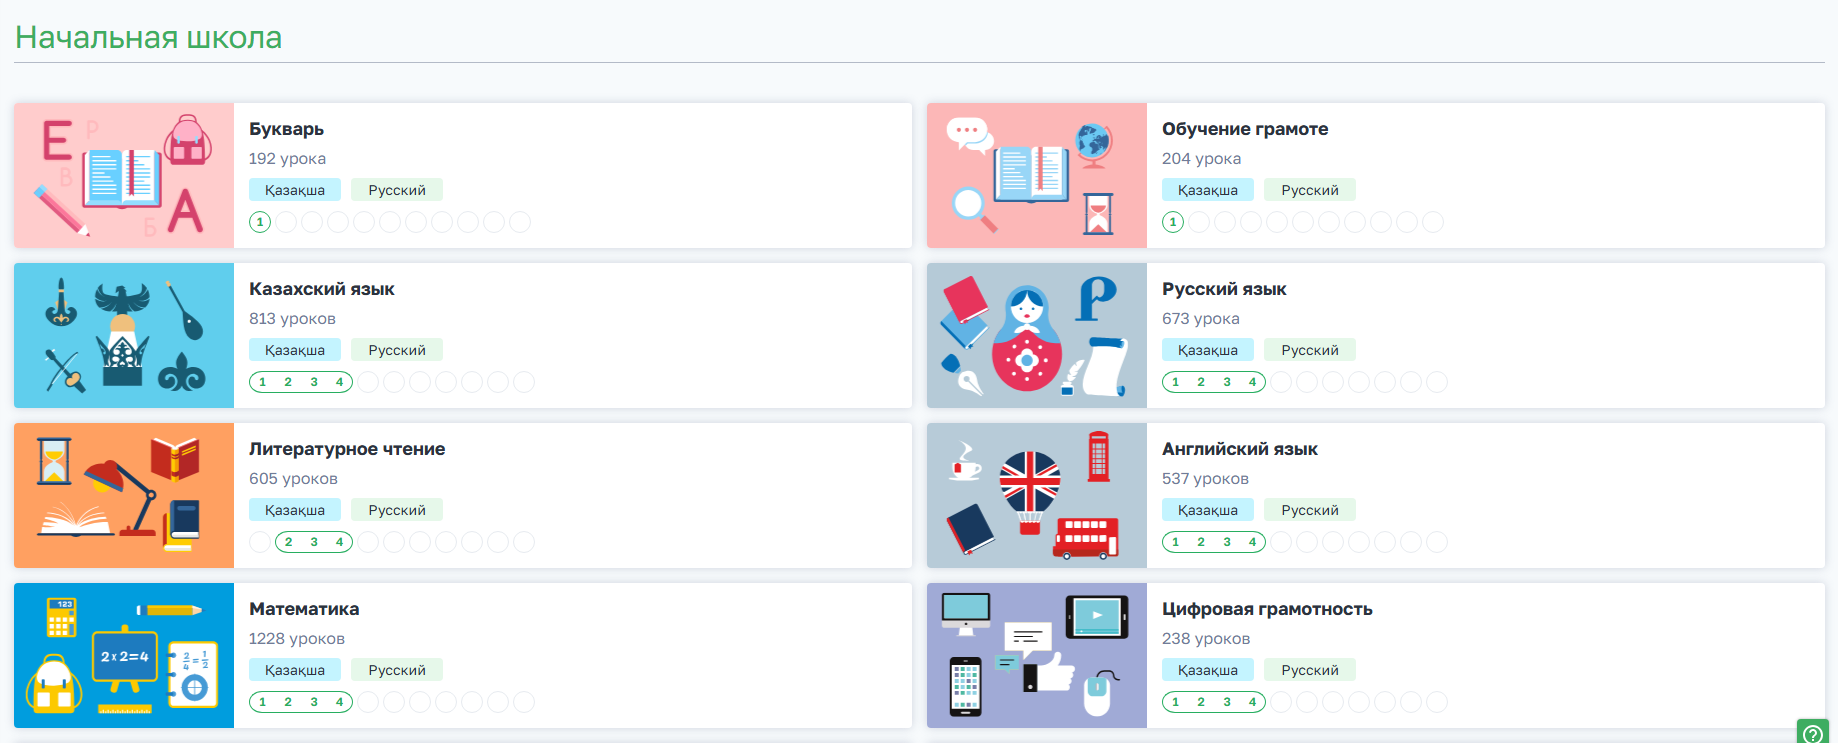Viewport: 1838px width, 743px height.
Task: Open the Русский язык matryoshka illustration
Action: pos(1036,336)
